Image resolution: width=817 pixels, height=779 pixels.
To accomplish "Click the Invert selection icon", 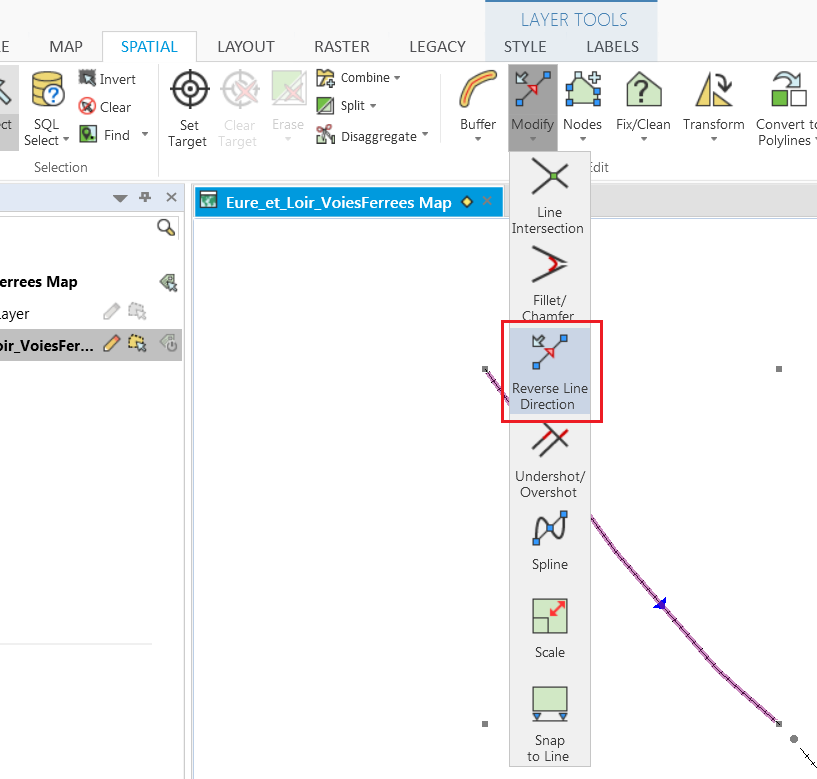I will coord(88,78).
